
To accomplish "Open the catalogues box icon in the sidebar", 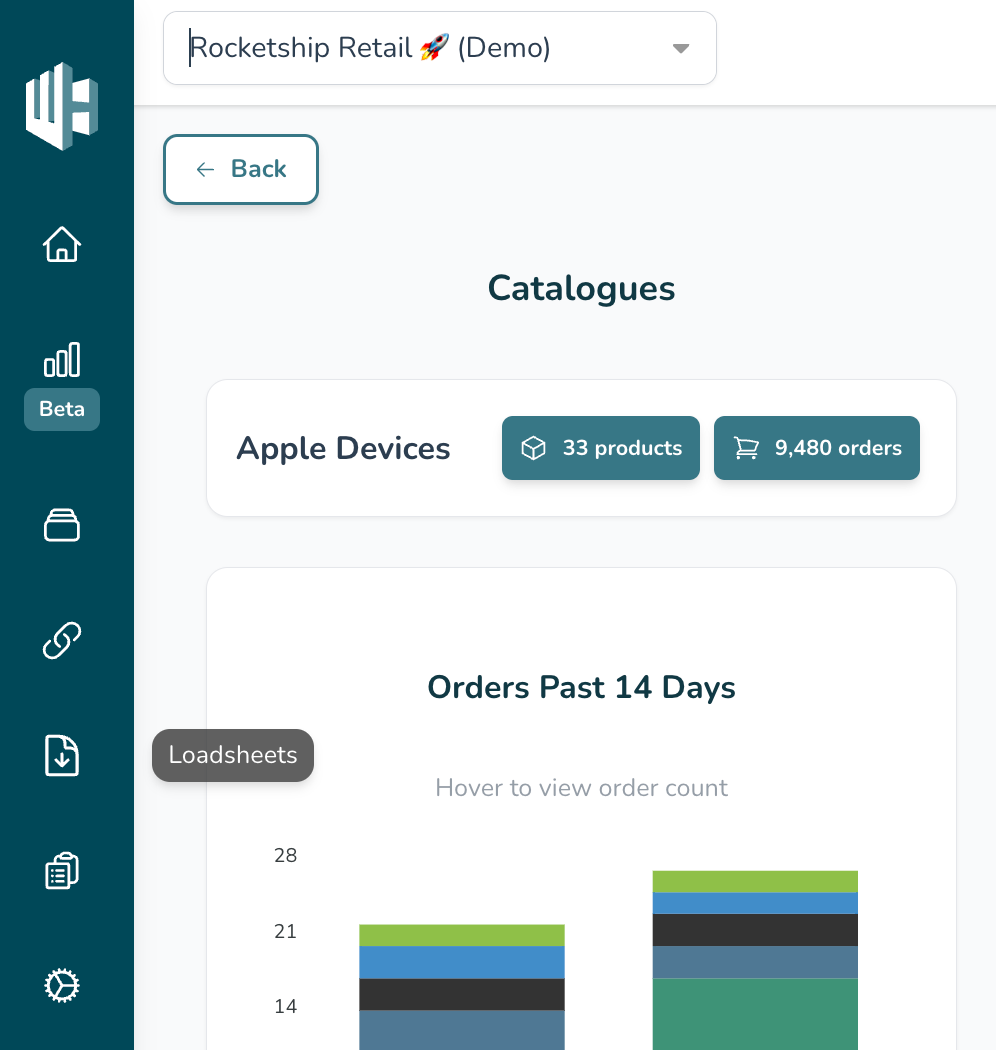I will point(62,525).
